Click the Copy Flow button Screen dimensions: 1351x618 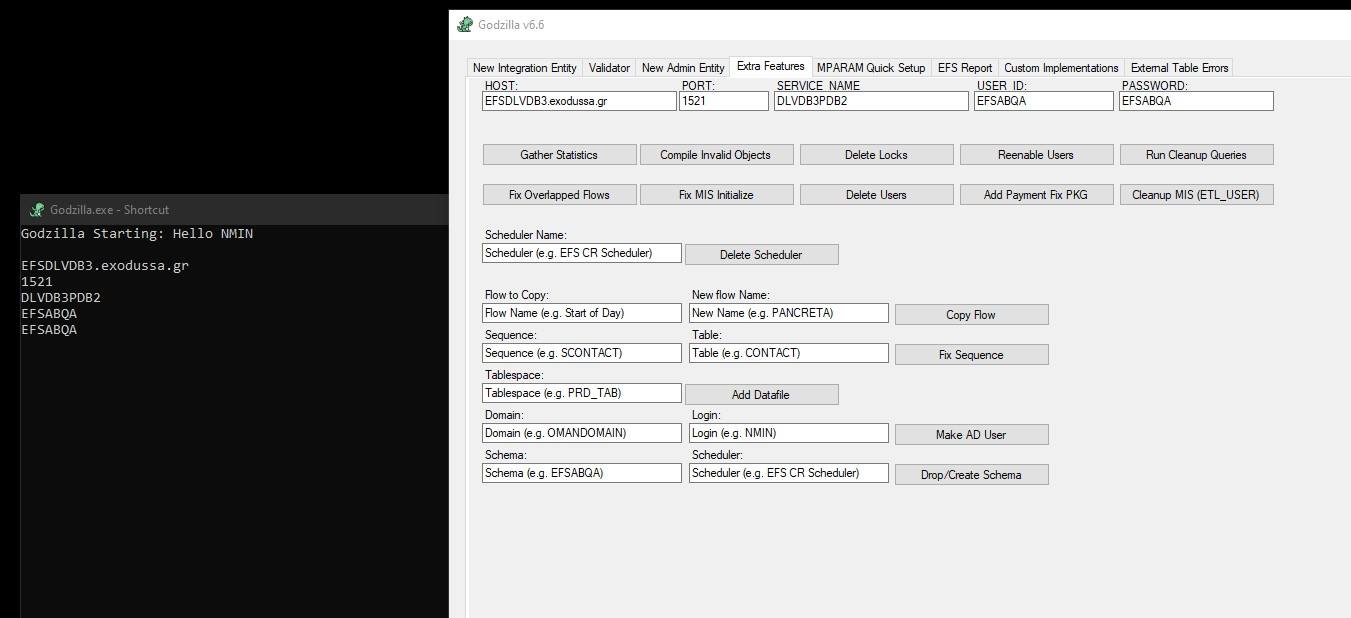click(970, 315)
